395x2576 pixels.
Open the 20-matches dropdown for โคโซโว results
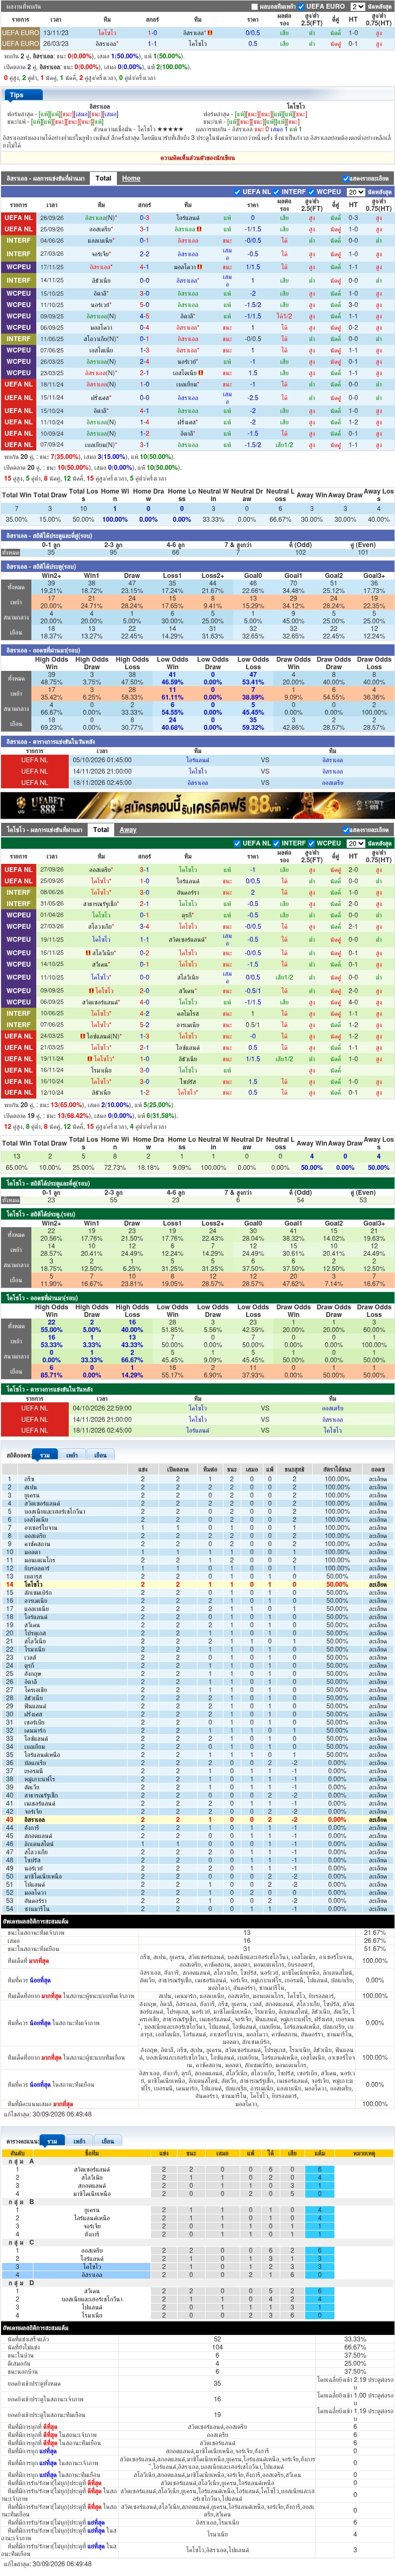click(355, 843)
